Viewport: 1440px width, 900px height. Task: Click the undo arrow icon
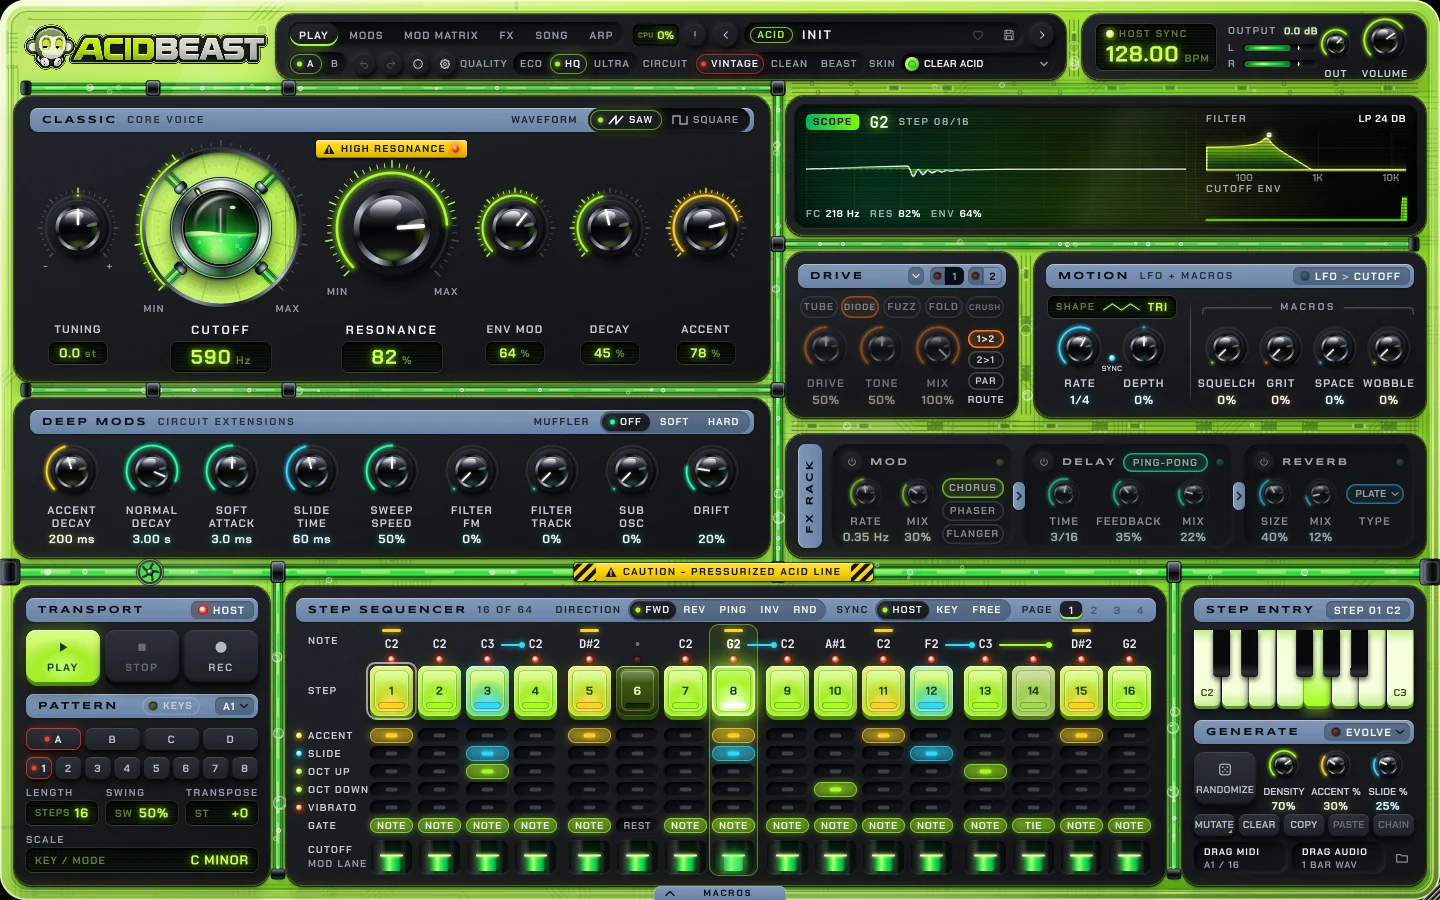(365, 64)
